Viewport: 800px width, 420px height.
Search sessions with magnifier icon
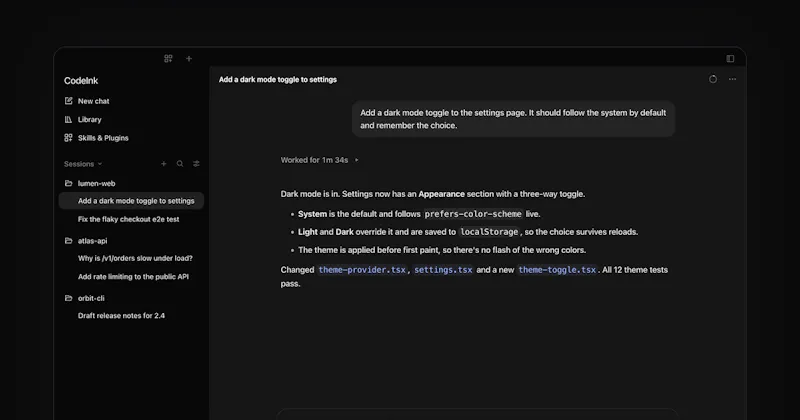180,164
